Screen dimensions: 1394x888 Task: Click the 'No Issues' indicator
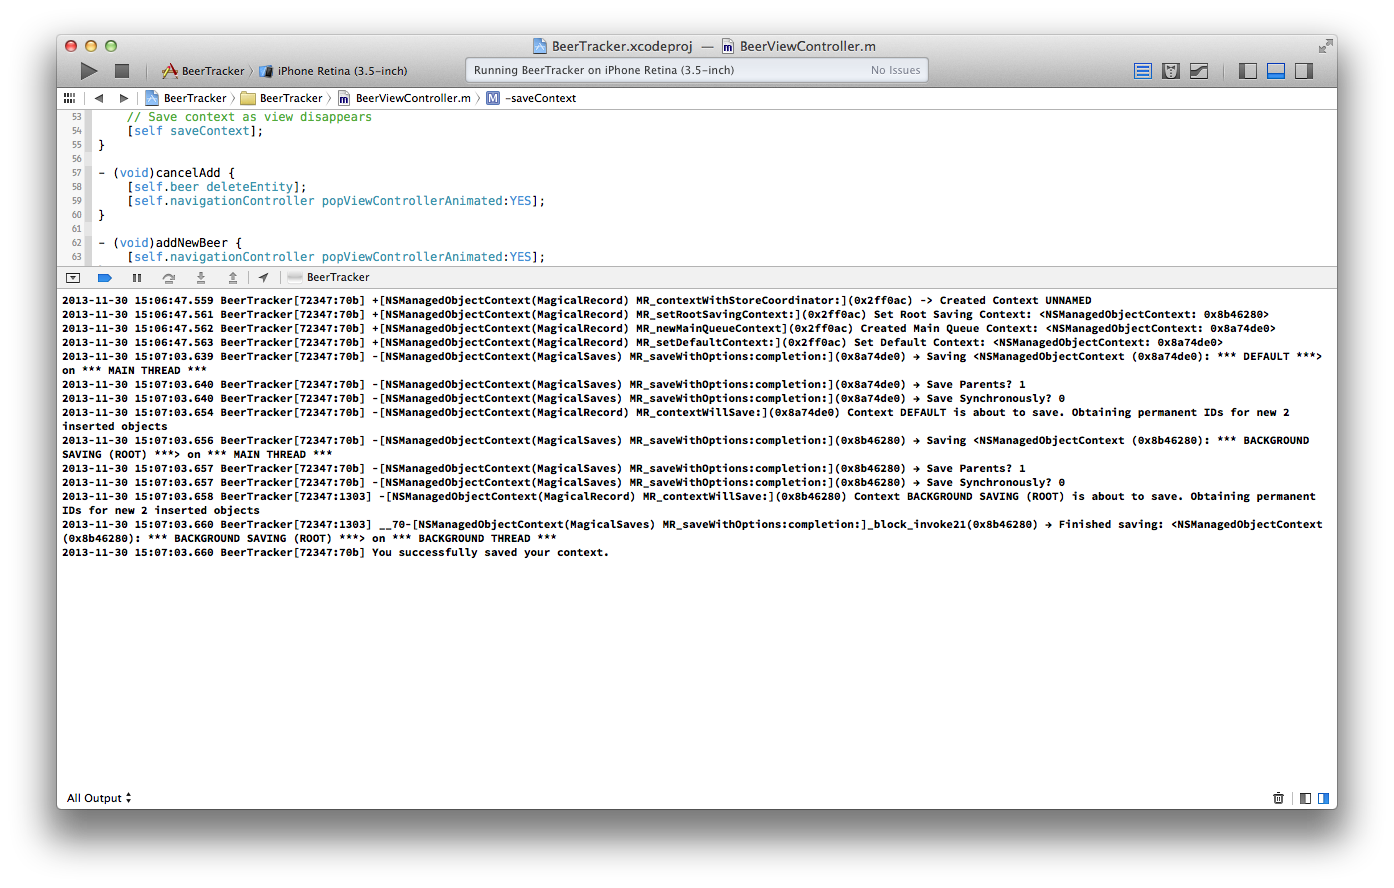tap(895, 70)
